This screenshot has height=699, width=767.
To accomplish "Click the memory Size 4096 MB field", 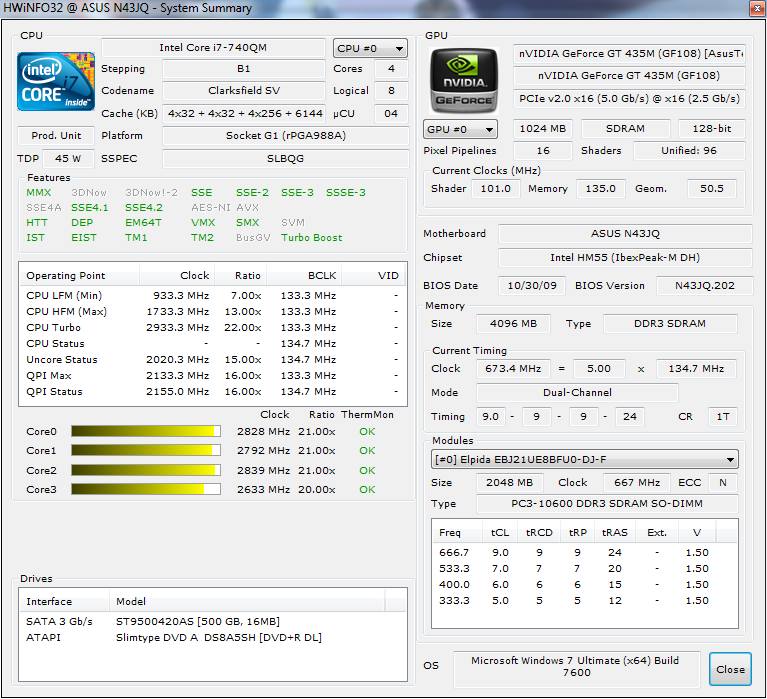I will pyautogui.click(x=513, y=324).
